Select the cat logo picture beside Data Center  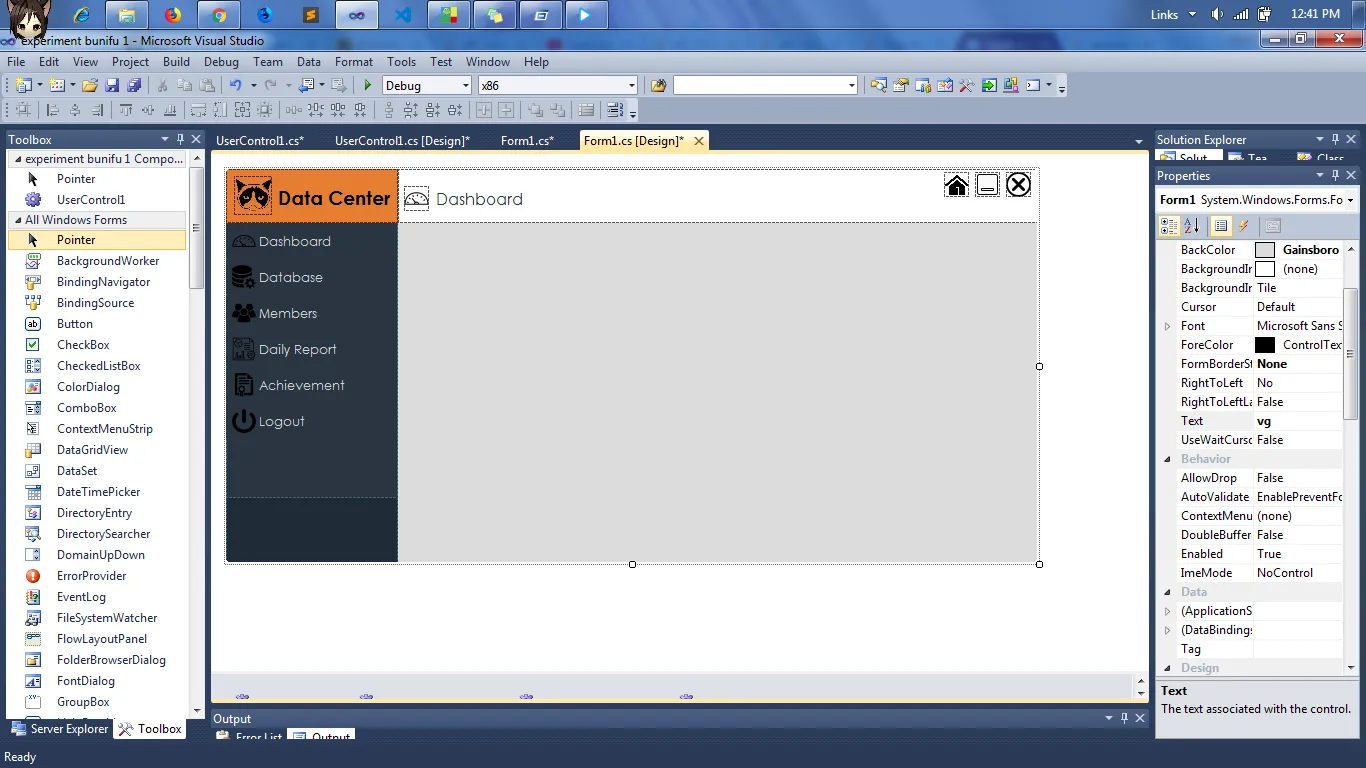pyautogui.click(x=253, y=195)
